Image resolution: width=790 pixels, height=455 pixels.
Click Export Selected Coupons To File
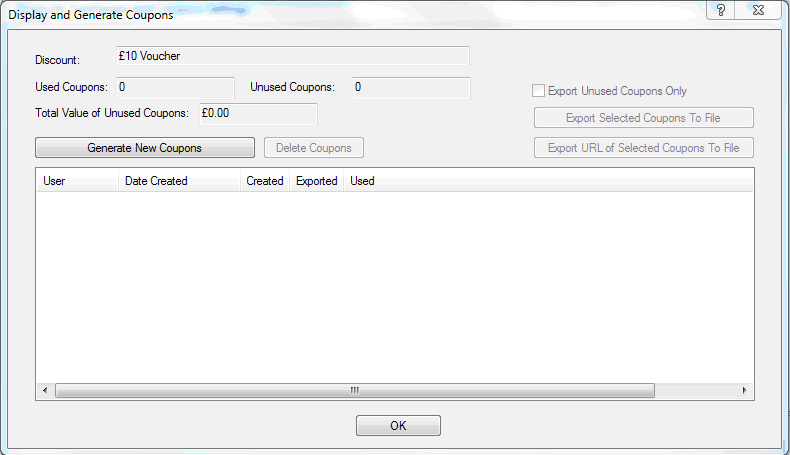tap(643, 118)
